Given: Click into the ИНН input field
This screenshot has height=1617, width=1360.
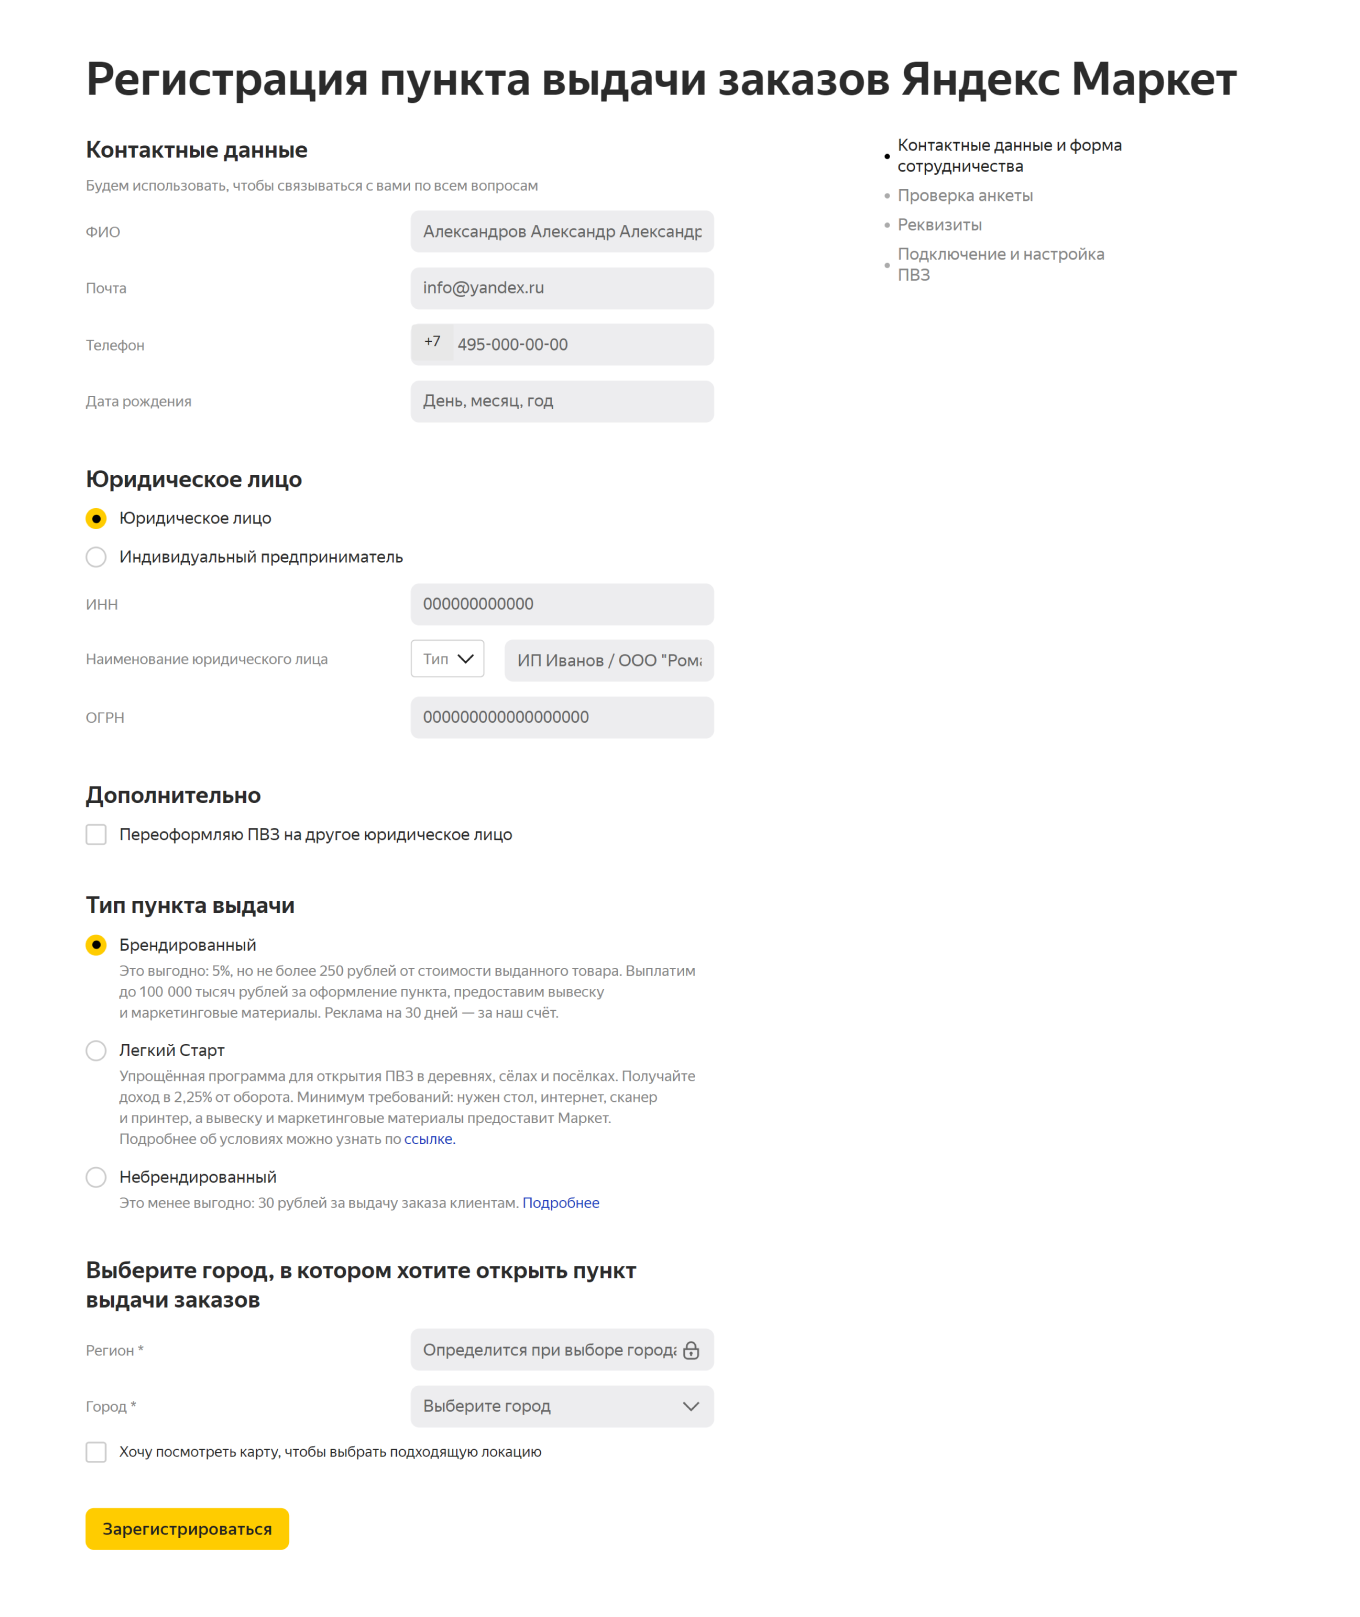Looking at the screenshot, I should pyautogui.click(x=561, y=604).
